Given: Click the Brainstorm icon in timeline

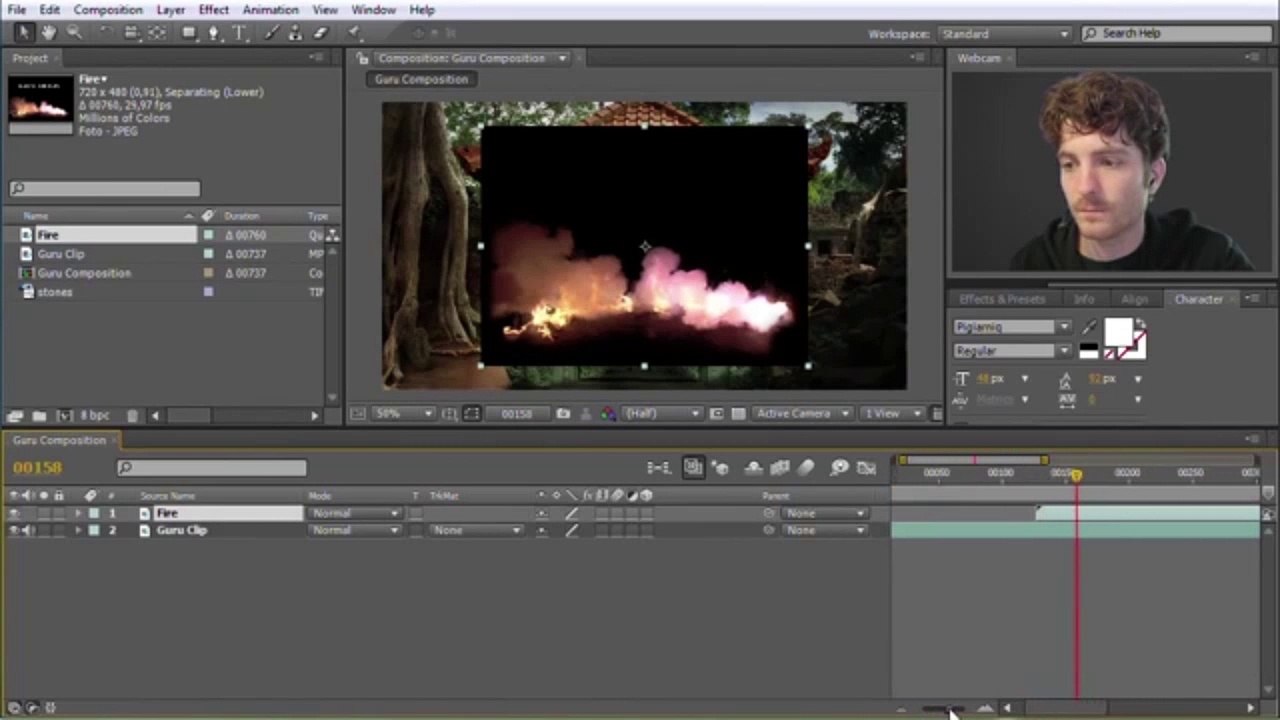Looking at the screenshot, I should (x=839, y=467).
